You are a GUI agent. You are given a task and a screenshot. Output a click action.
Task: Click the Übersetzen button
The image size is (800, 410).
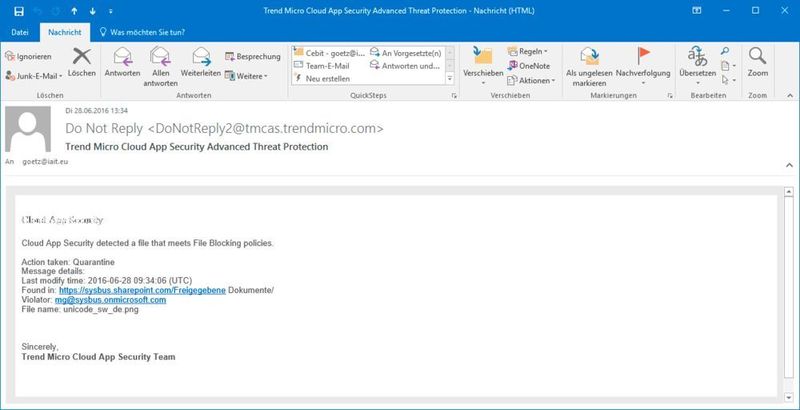pyautogui.click(x=697, y=65)
